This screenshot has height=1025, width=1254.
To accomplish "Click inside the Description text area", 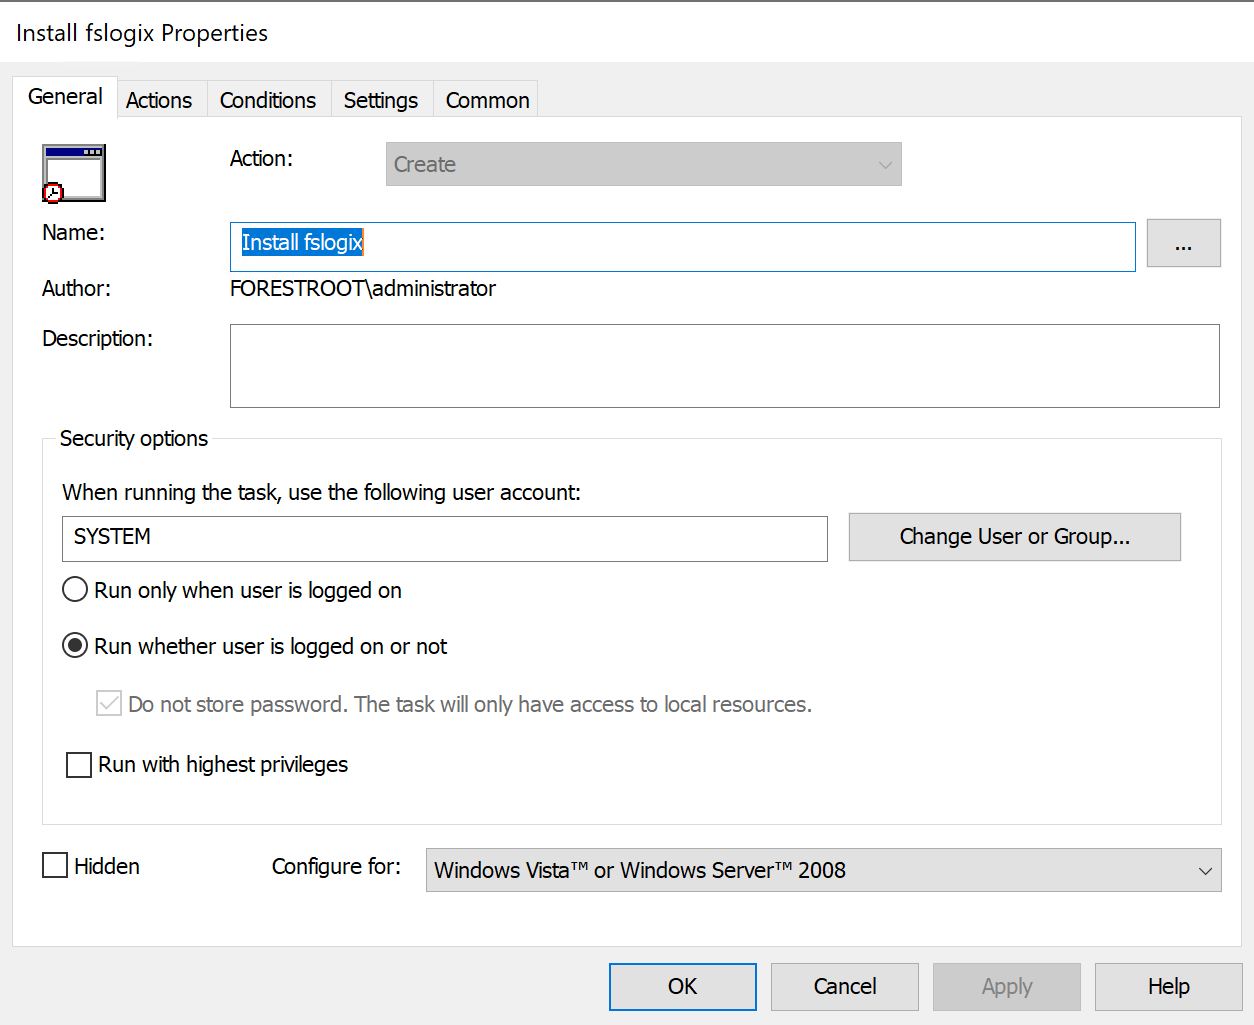I will 725,365.
